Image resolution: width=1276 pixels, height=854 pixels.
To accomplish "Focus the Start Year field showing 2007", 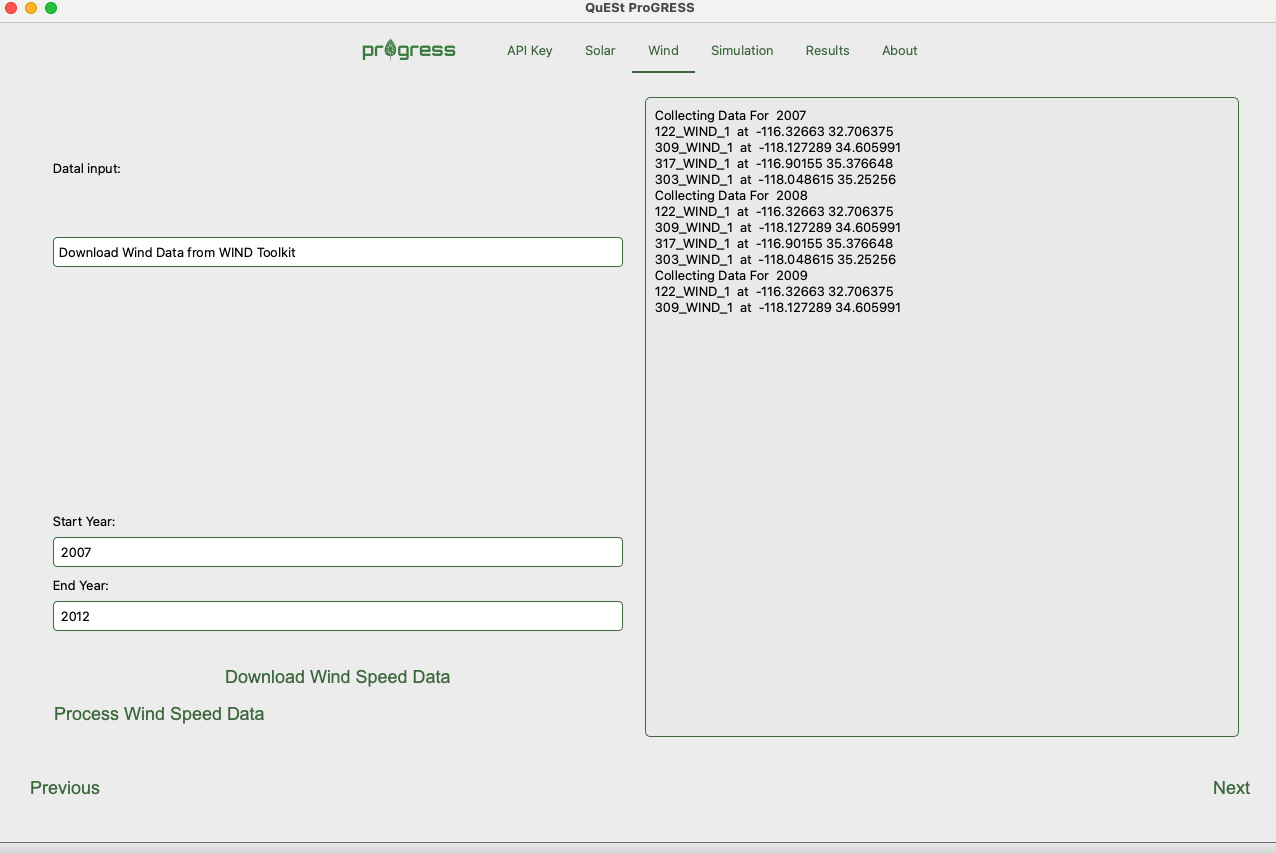I will (x=338, y=552).
